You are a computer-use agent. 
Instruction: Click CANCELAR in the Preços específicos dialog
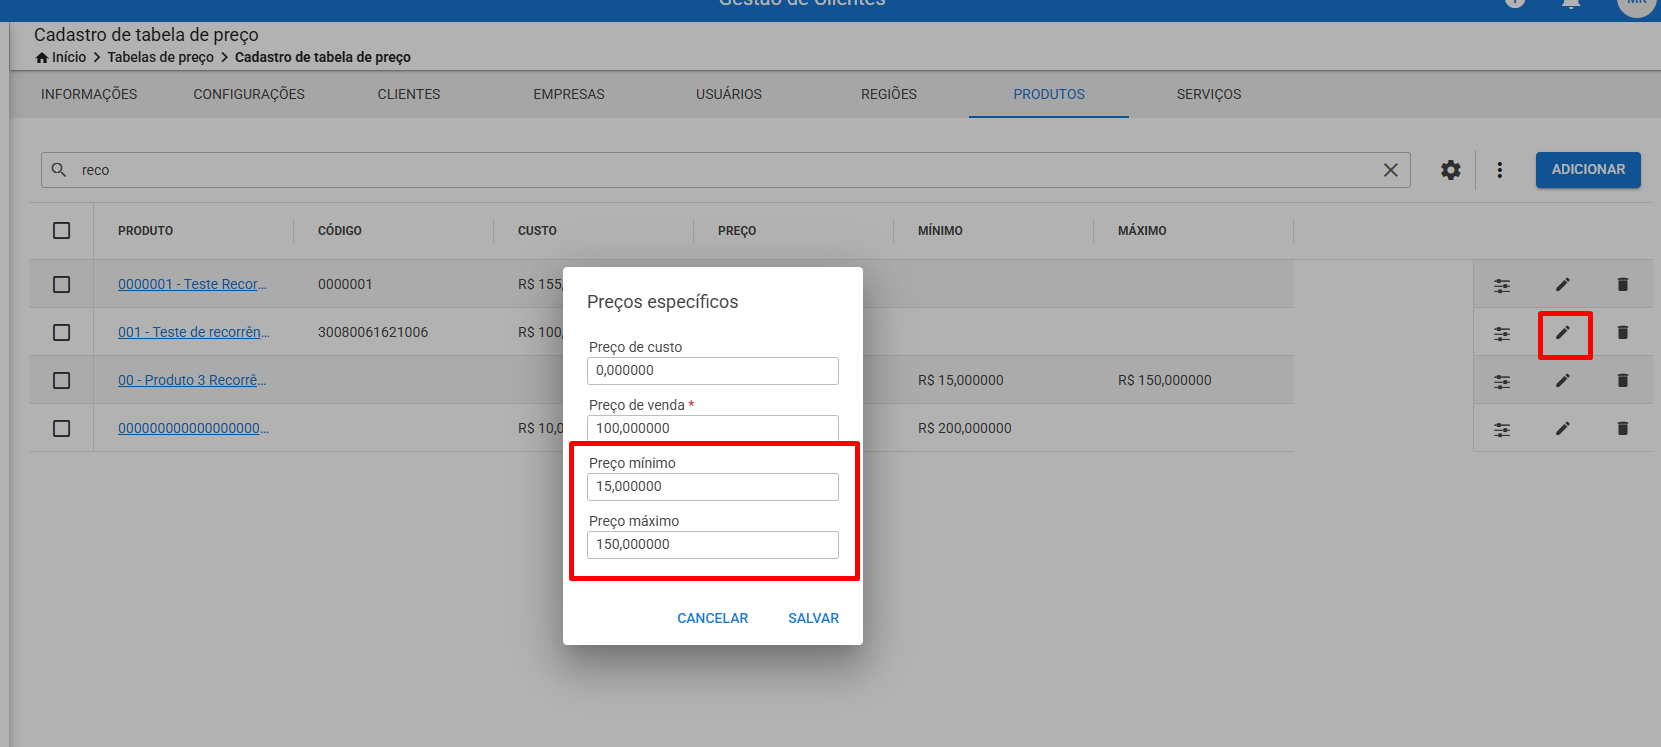click(x=713, y=618)
